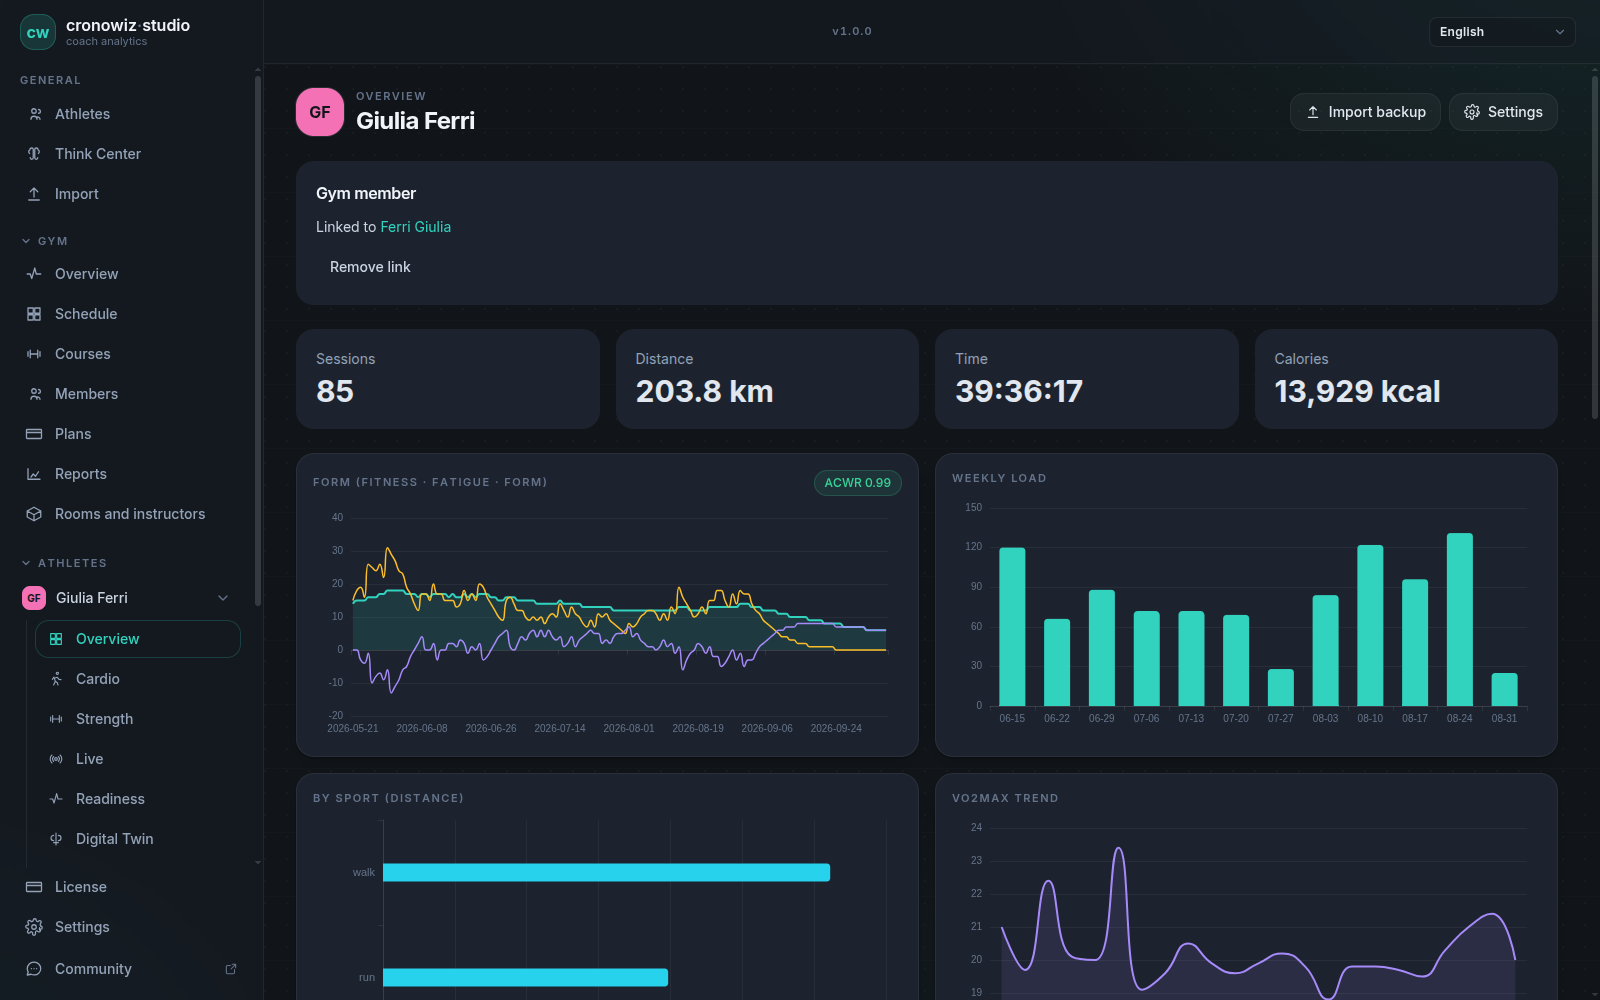Viewport: 1600px width, 1000px height.
Task: Click the cronowiz studio CW logo
Action: tap(38, 32)
